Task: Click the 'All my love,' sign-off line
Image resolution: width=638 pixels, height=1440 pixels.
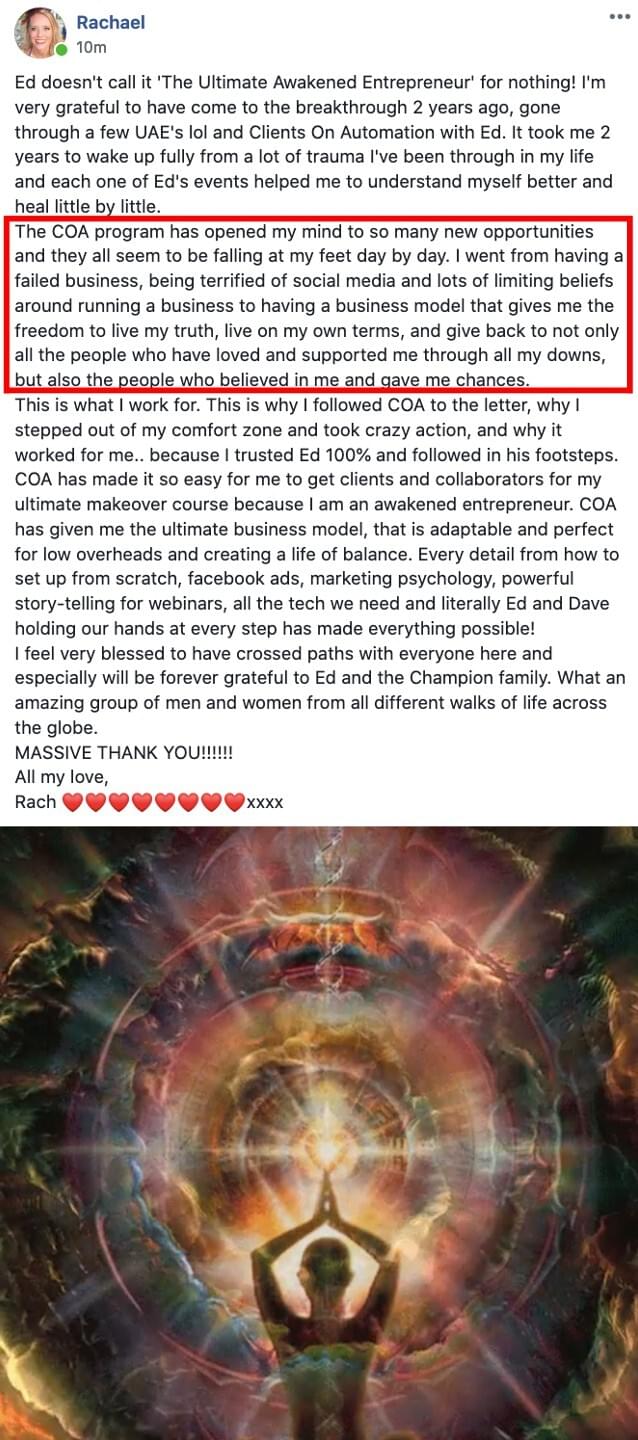Action: [59, 776]
